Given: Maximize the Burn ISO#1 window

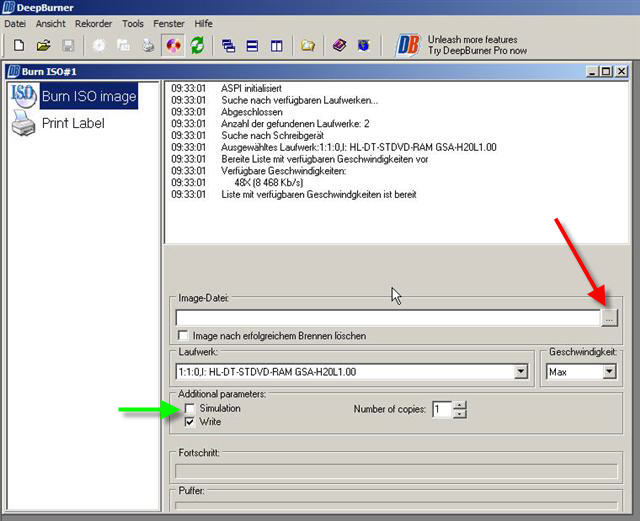Looking at the screenshot, I should (x=606, y=71).
